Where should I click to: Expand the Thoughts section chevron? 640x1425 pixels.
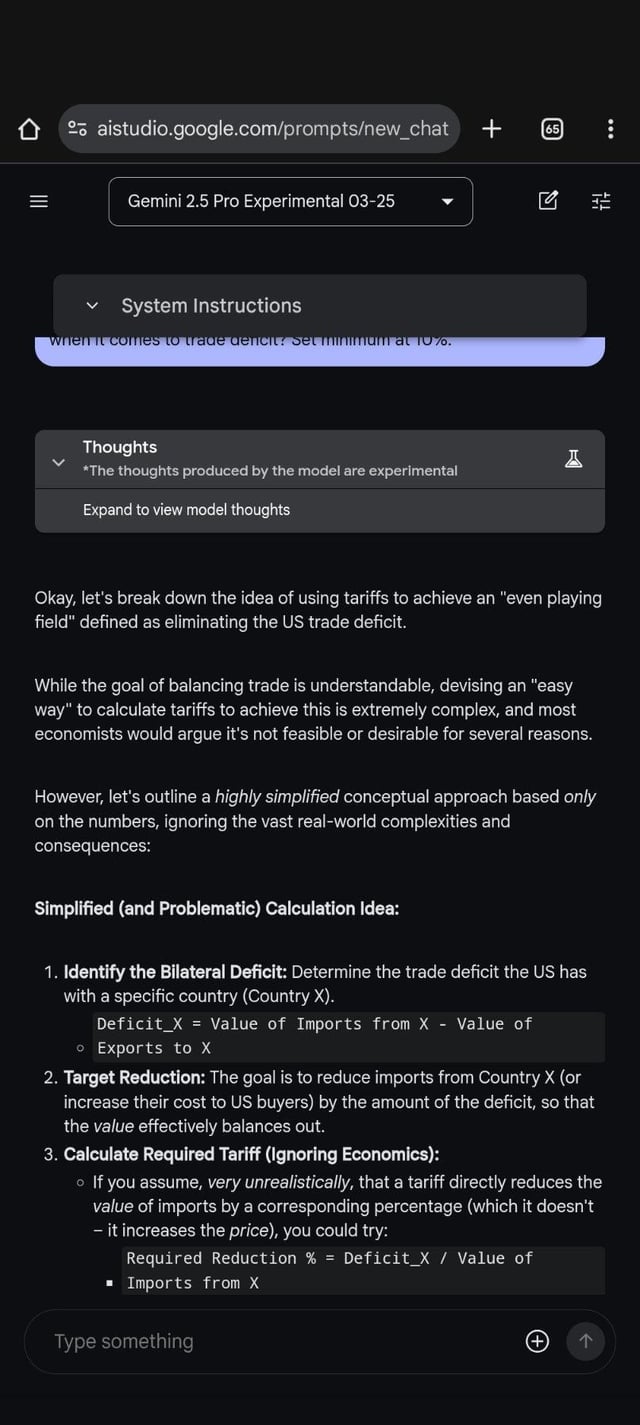tap(58, 462)
